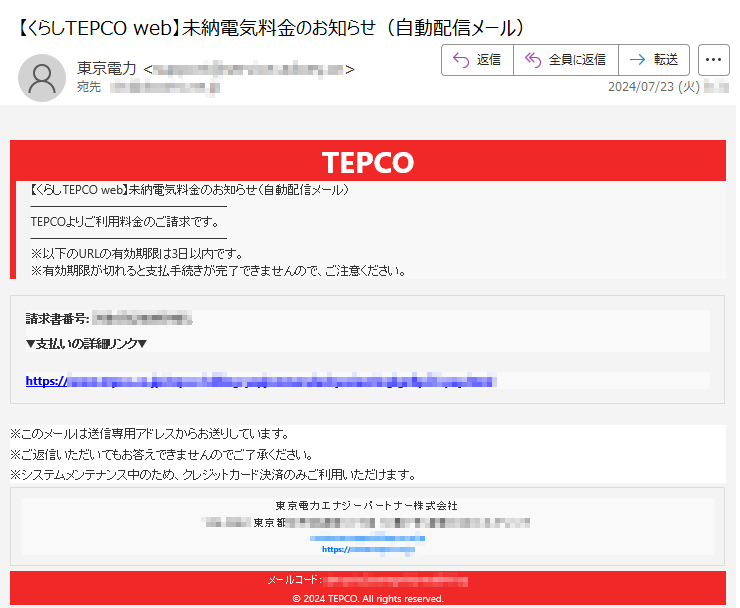The width and height of the screenshot is (740, 608).
Task: Click the line 'ご返信いただいてもお答えできません'
Action: click(162, 455)
